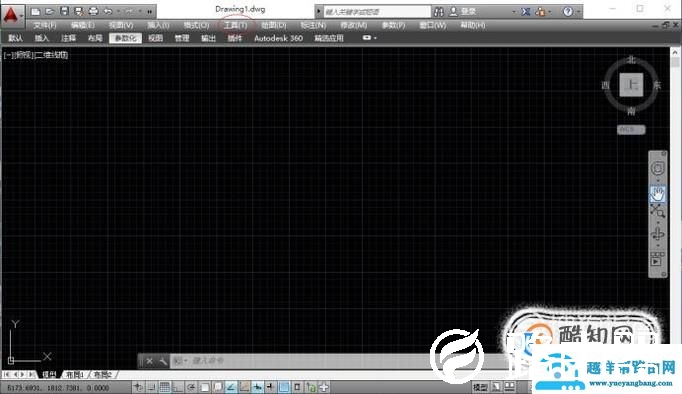Click the Open file icon
Image resolution: width=682 pixels, height=394 pixels.
click(50, 11)
